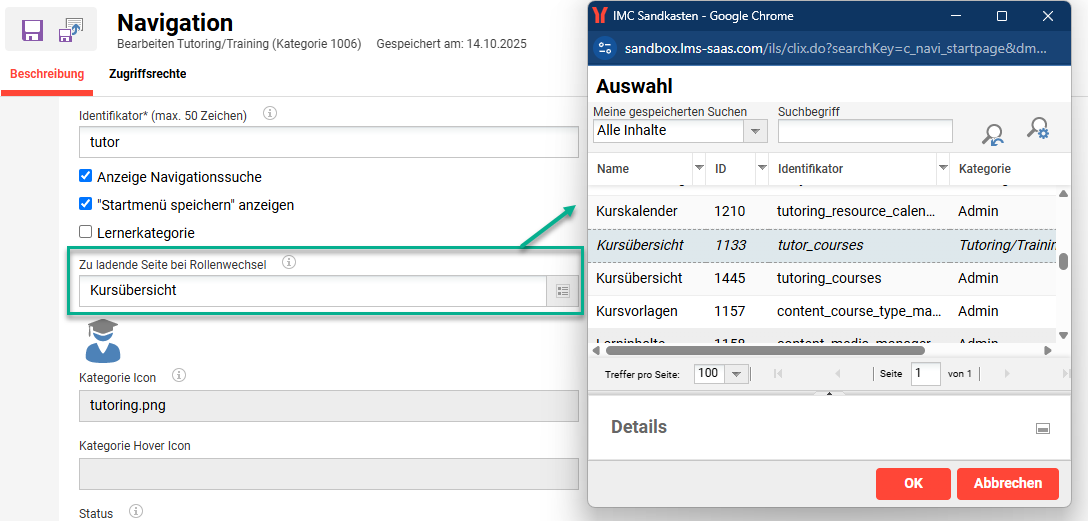
Task: Collapse the Details panel icon
Action: pyautogui.click(x=1042, y=428)
